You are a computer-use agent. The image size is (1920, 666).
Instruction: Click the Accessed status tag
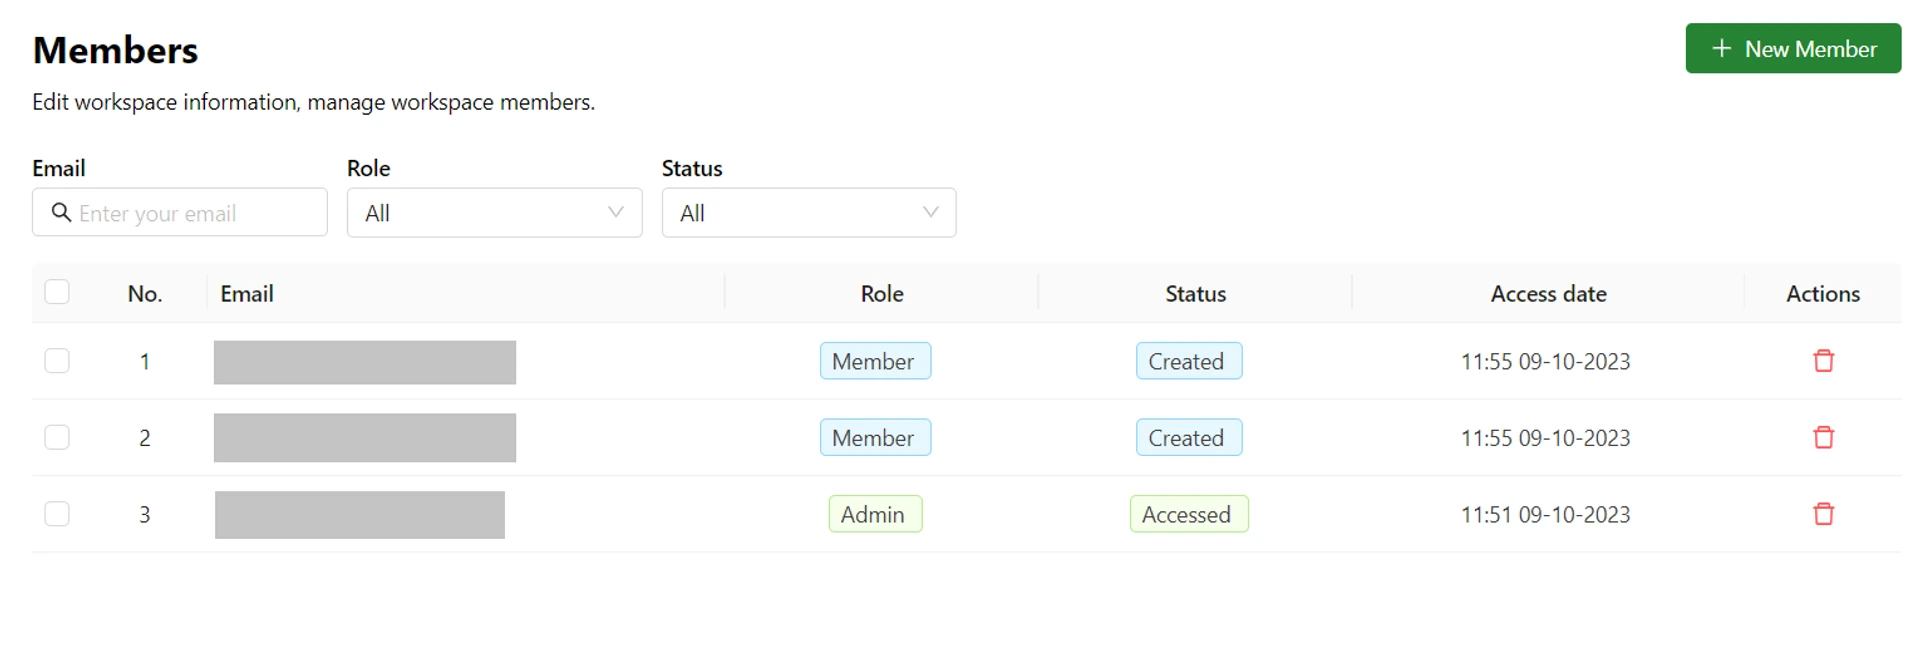[x=1188, y=514]
